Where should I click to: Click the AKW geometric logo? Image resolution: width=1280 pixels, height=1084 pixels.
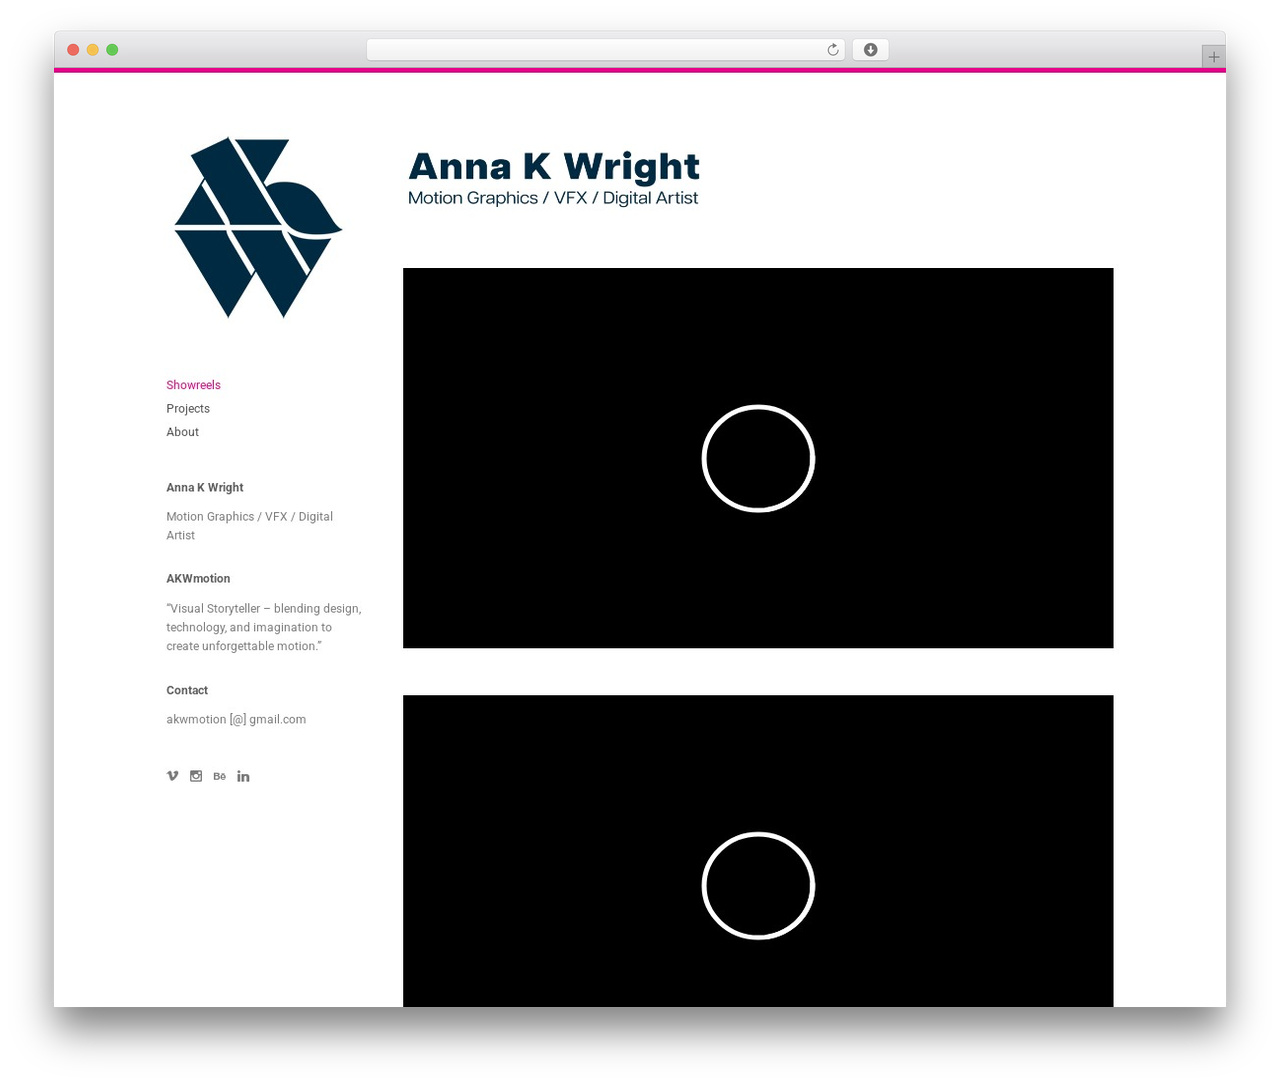pyautogui.click(x=258, y=227)
